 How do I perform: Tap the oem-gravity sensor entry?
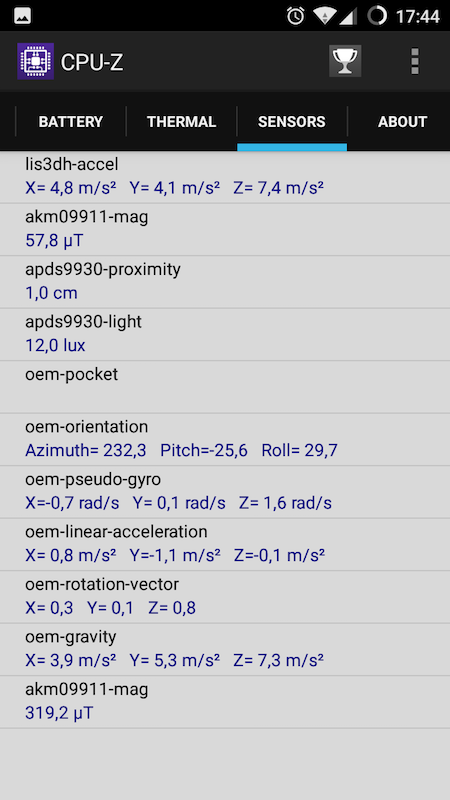[225, 650]
